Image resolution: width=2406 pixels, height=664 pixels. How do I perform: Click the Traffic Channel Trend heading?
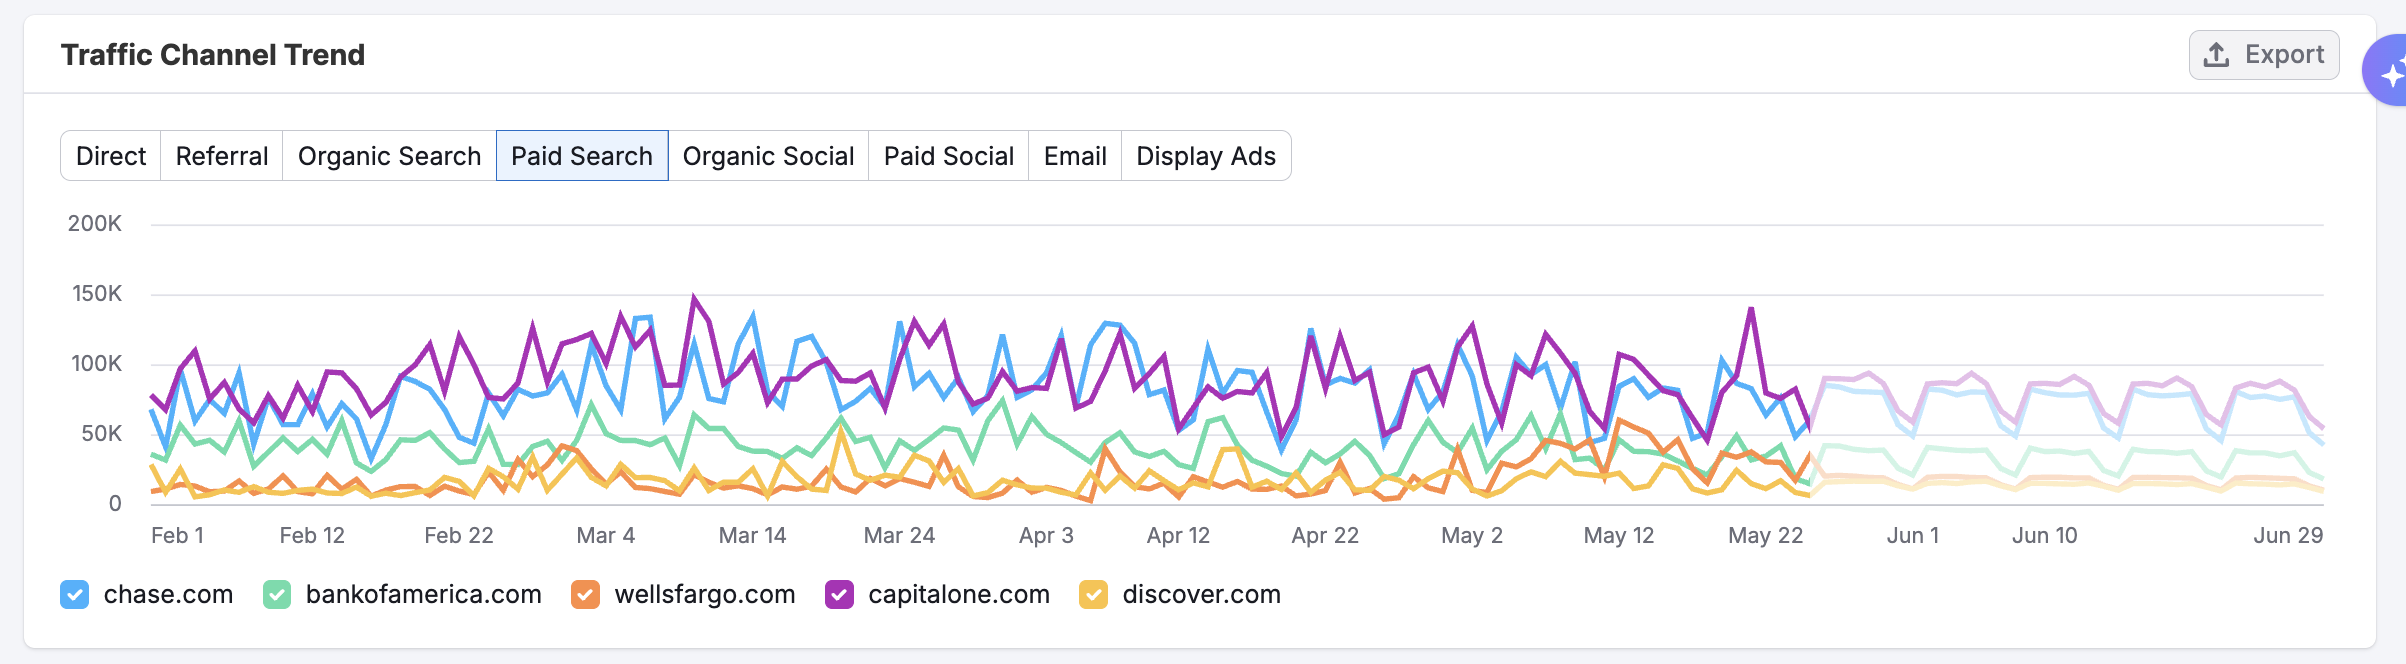coord(213,55)
